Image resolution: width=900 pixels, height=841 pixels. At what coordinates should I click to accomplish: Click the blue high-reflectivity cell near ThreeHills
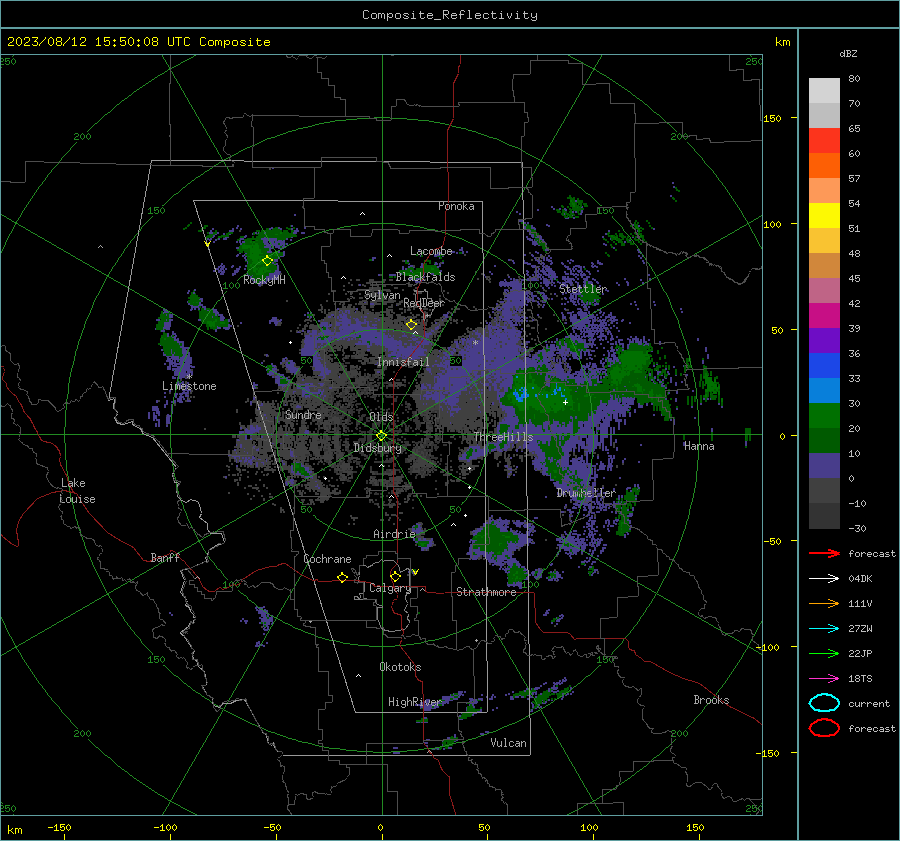[521, 394]
